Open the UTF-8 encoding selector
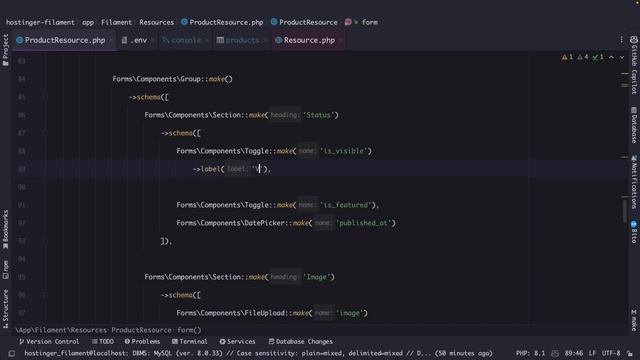This screenshot has width=640, height=360. pyautogui.click(x=611, y=353)
